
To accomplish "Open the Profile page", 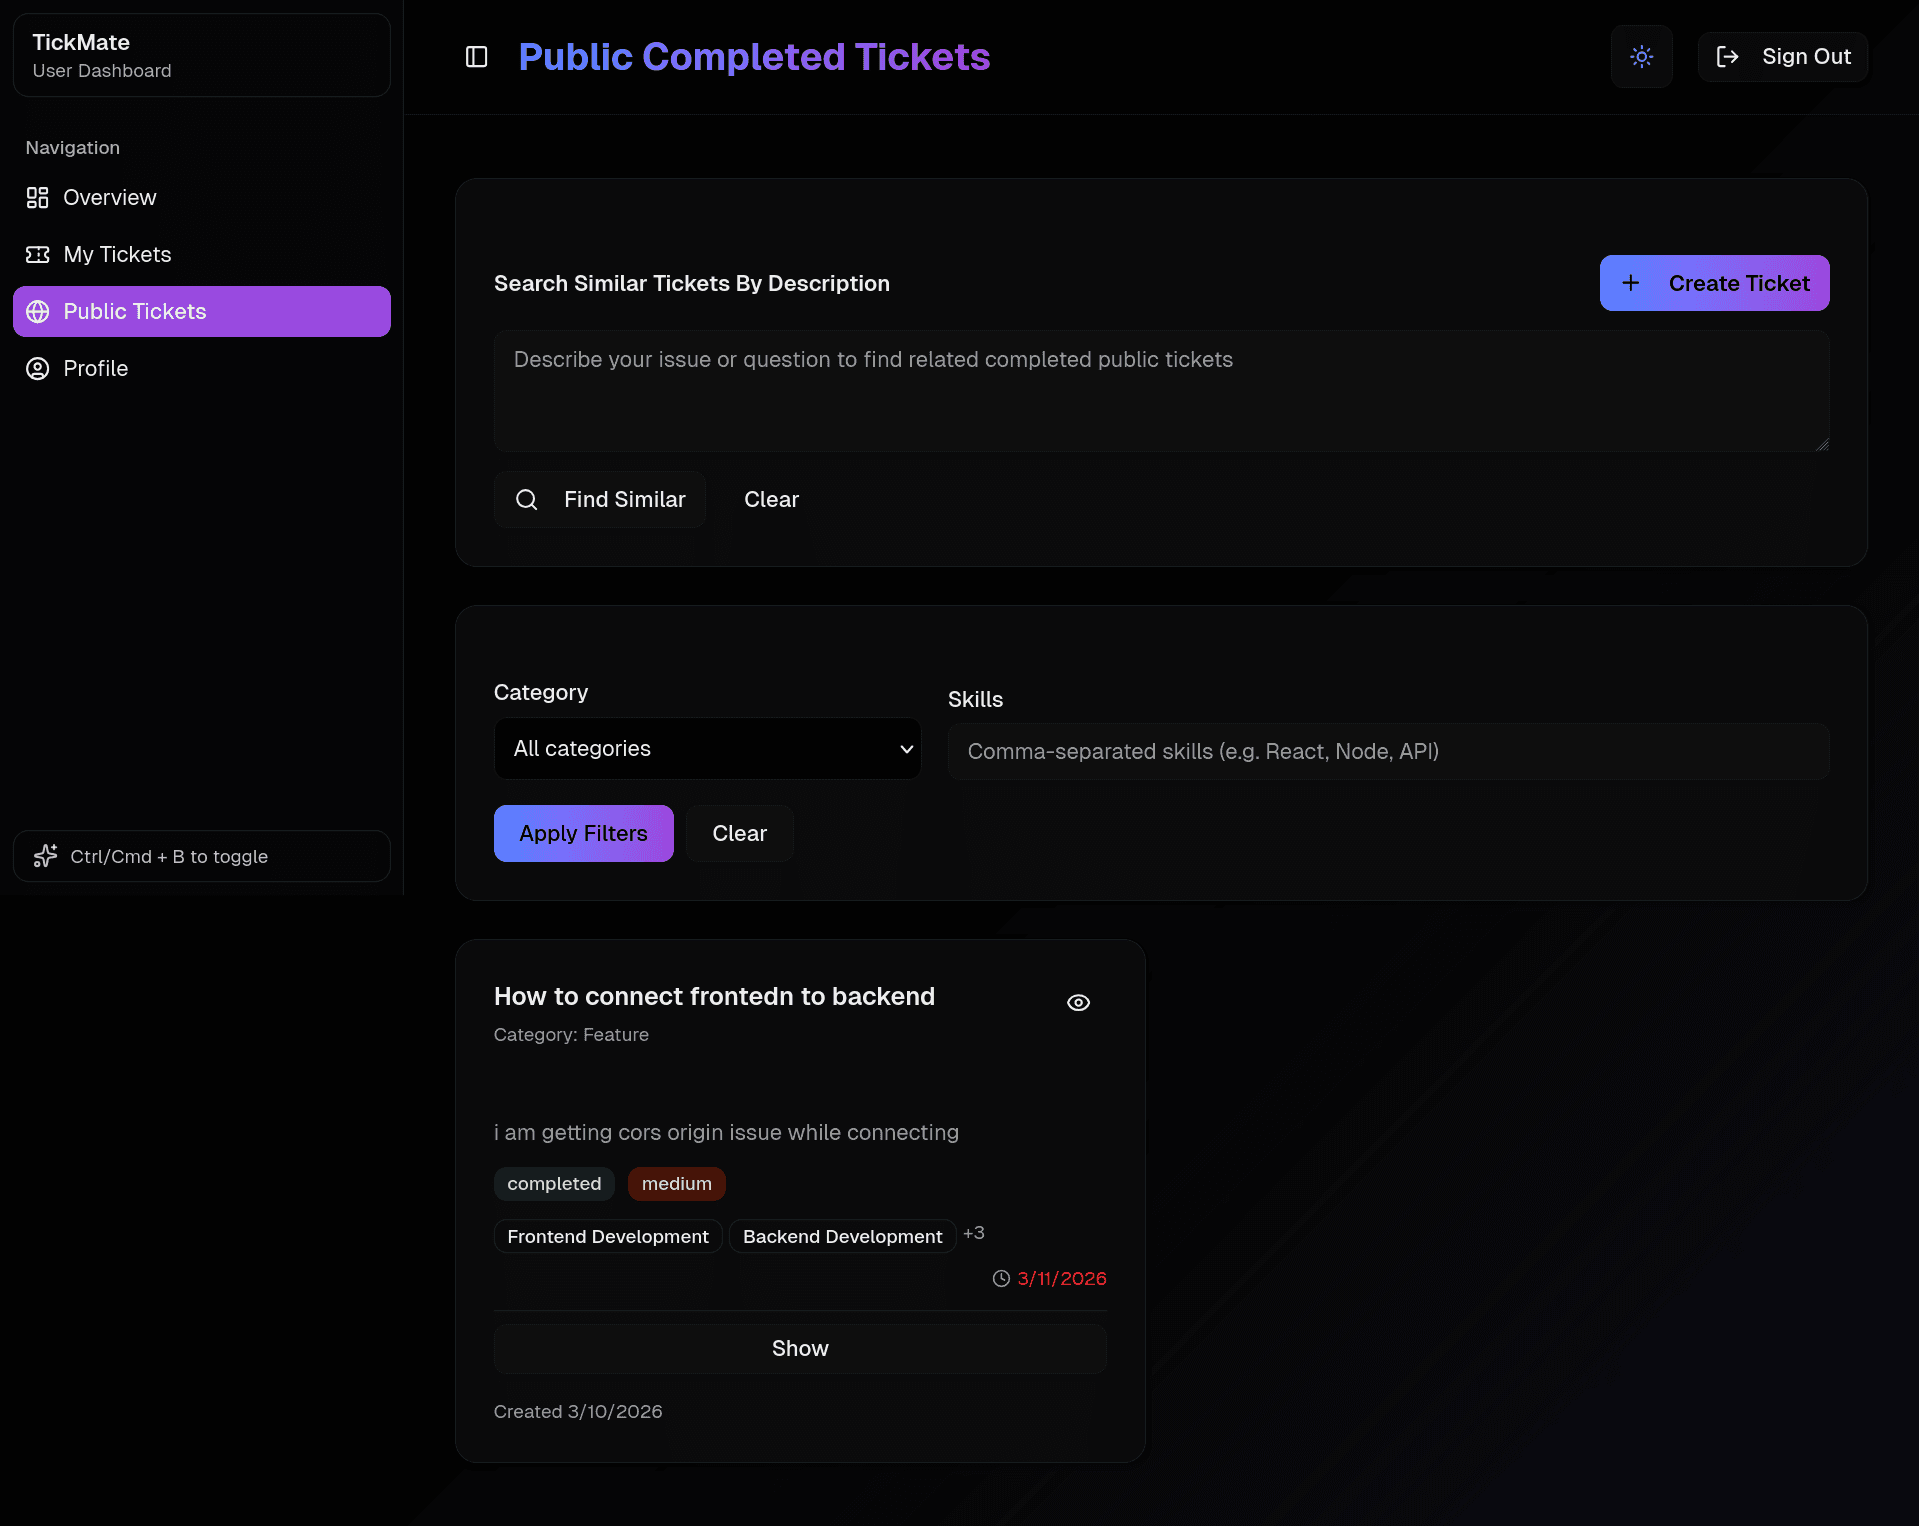I will pyautogui.click(x=202, y=369).
